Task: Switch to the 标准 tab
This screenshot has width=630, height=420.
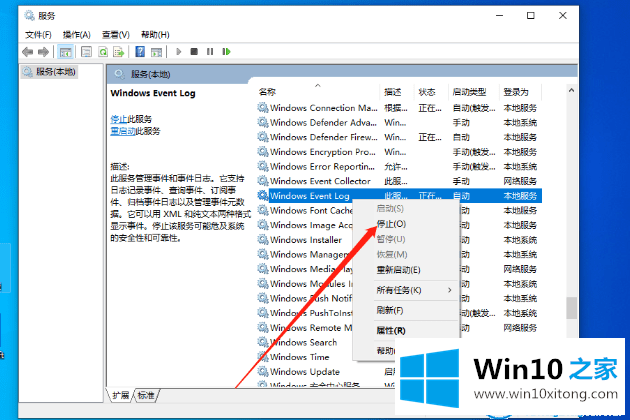Action: (x=146, y=395)
